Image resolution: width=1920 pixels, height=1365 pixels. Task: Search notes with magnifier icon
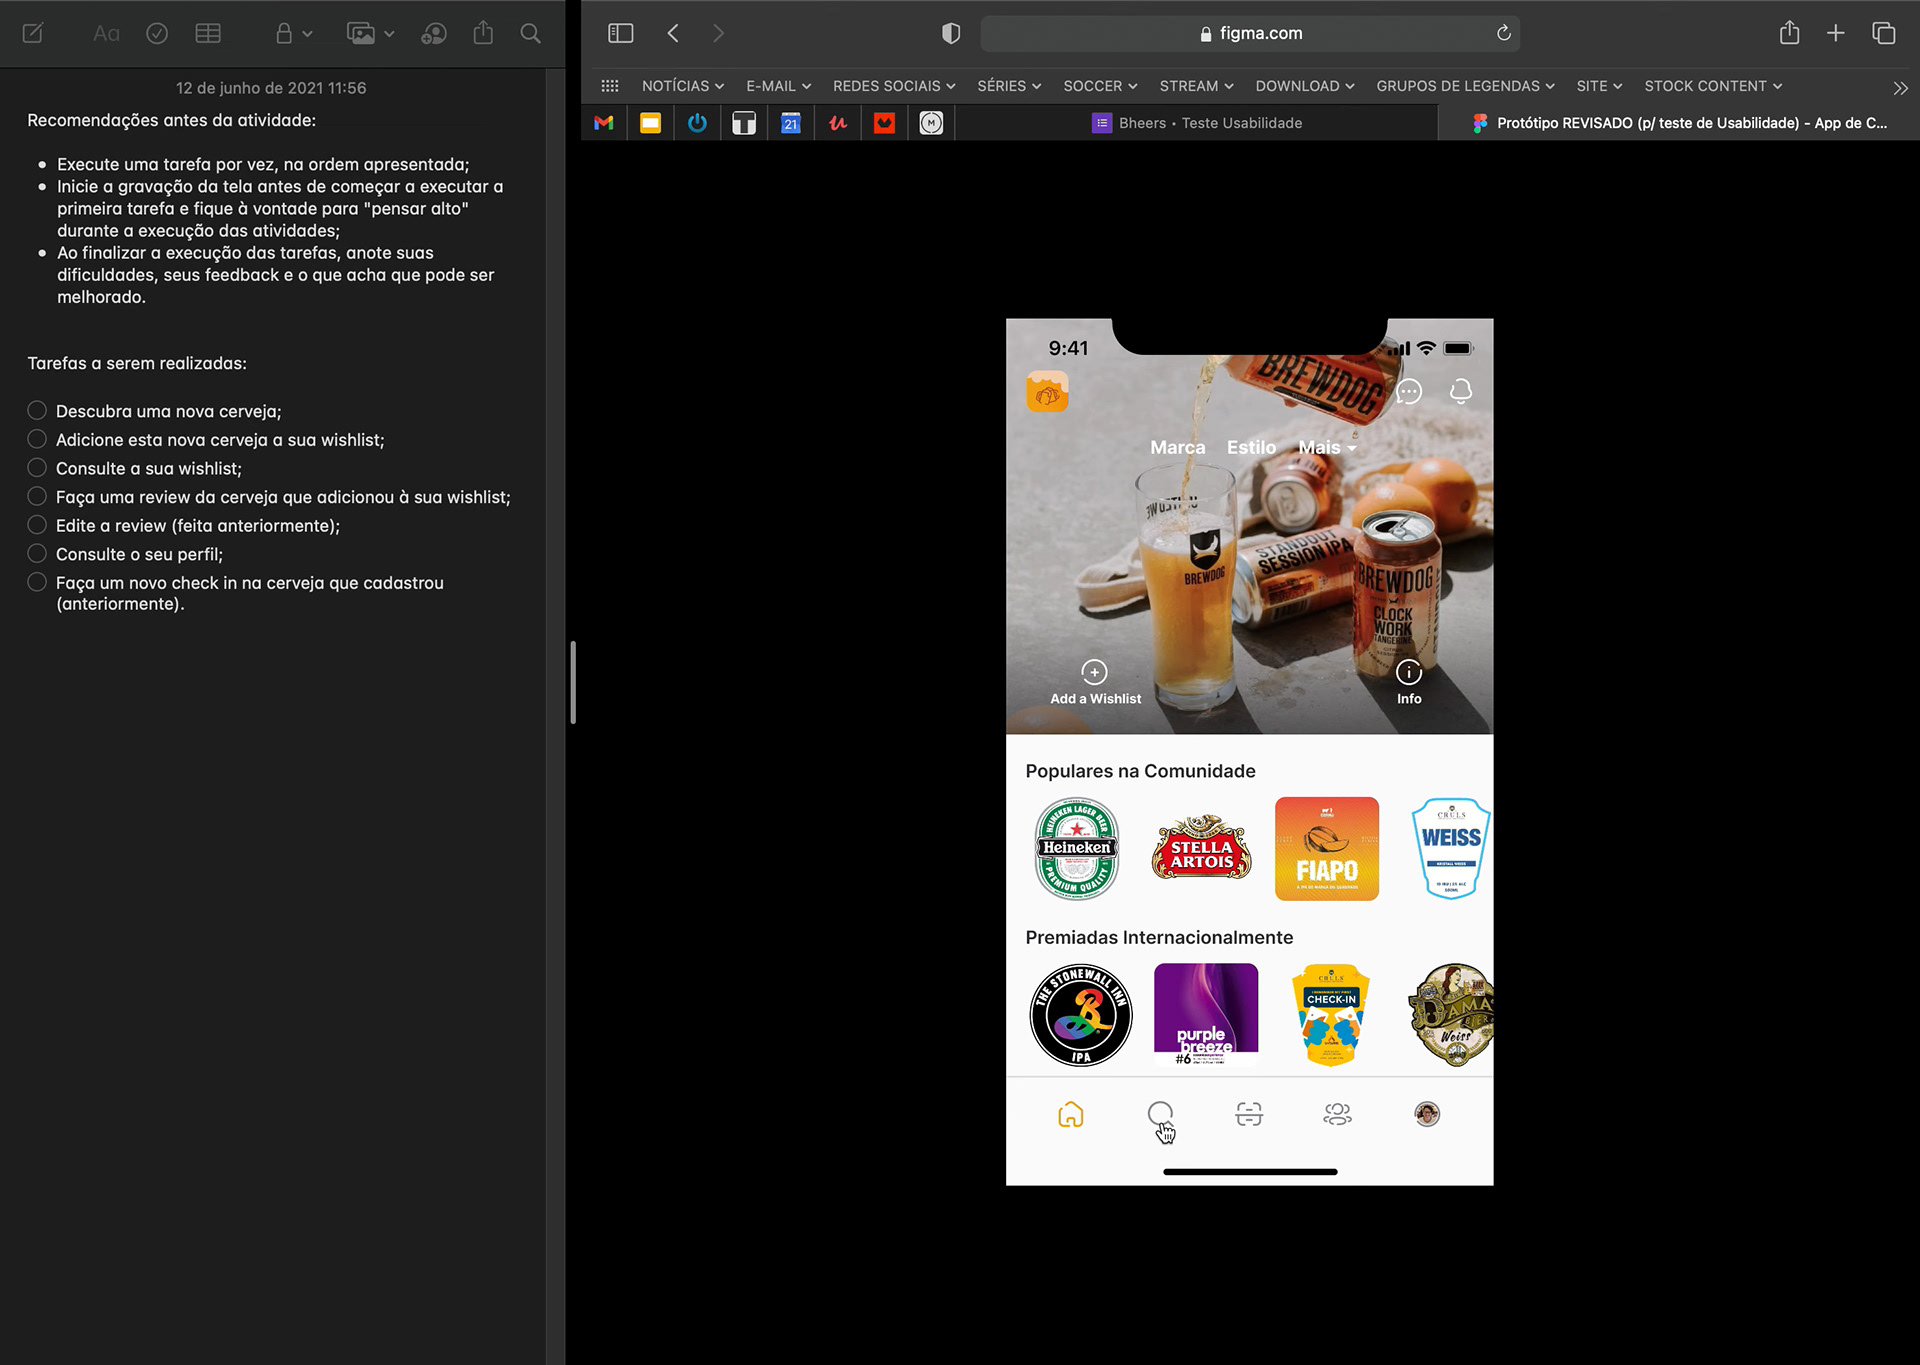point(531,33)
